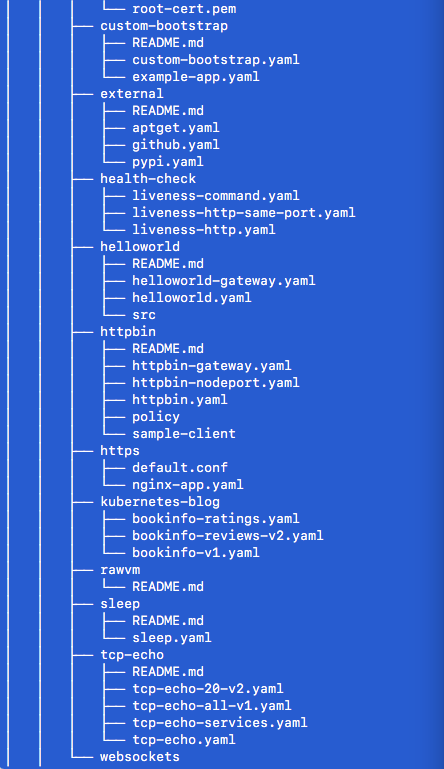The width and height of the screenshot is (444, 769).
Task: Click the kubernetes-blog directory
Action: (x=160, y=502)
